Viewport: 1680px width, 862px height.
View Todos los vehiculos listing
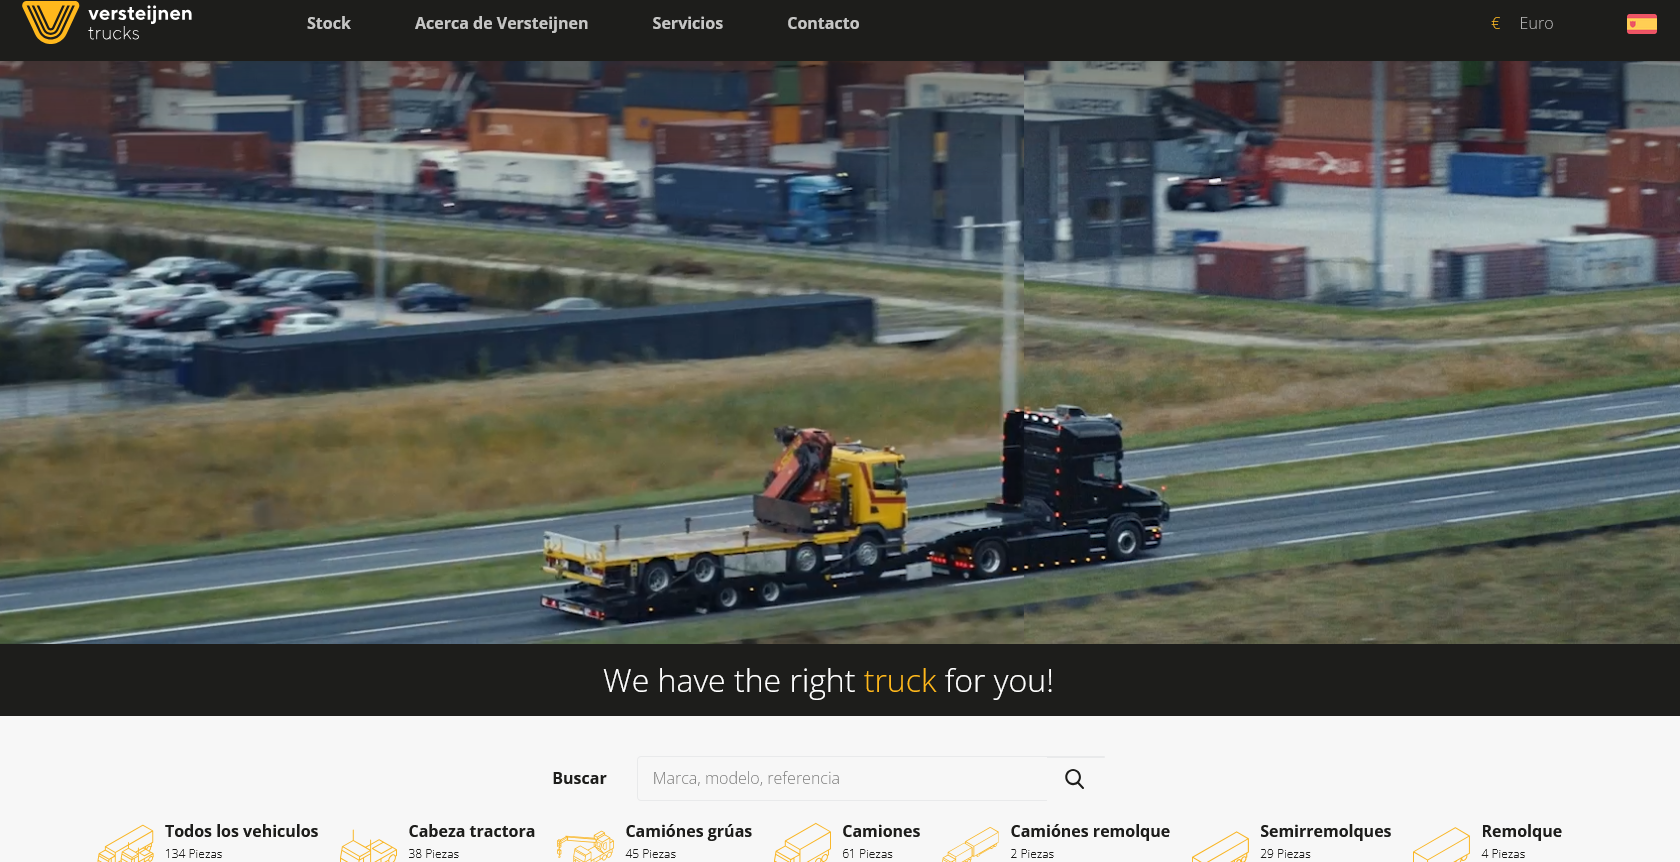(x=241, y=831)
